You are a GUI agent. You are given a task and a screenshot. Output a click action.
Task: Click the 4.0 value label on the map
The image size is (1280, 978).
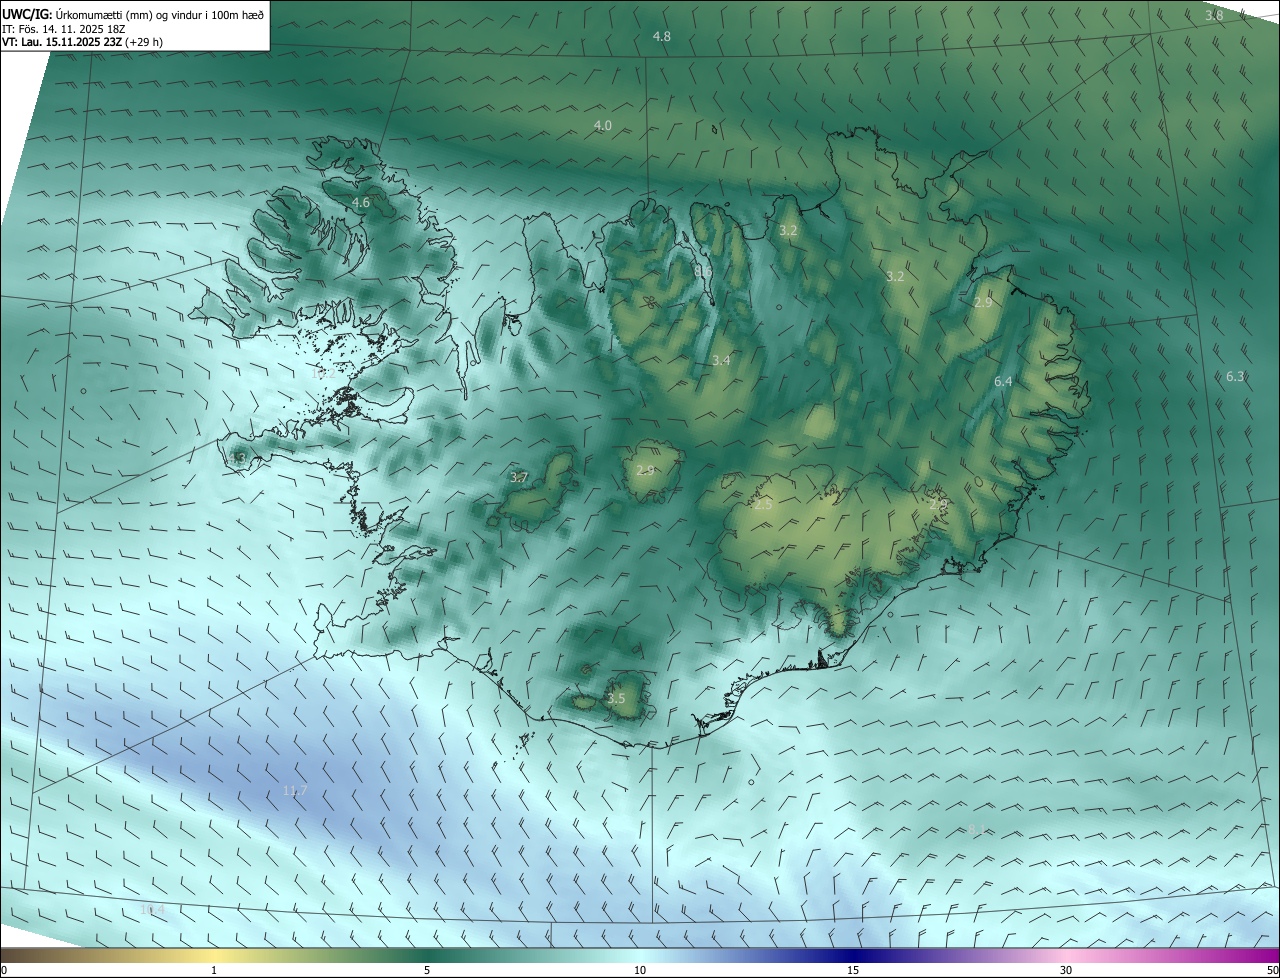click(602, 125)
